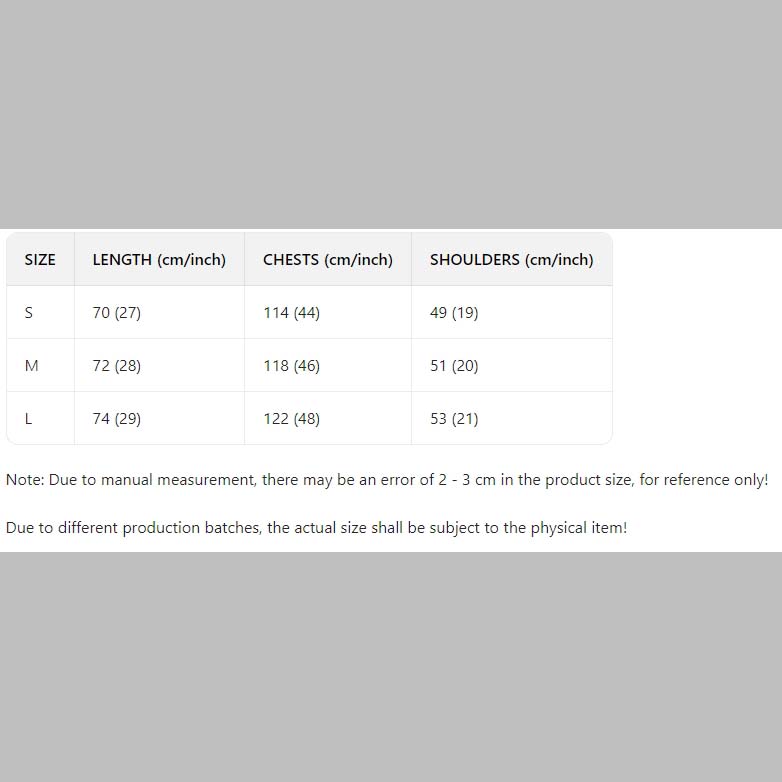This screenshot has width=782, height=782.
Task: Select the CHESTS (cm/inch) header cell
Action: [x=328, y=260]
